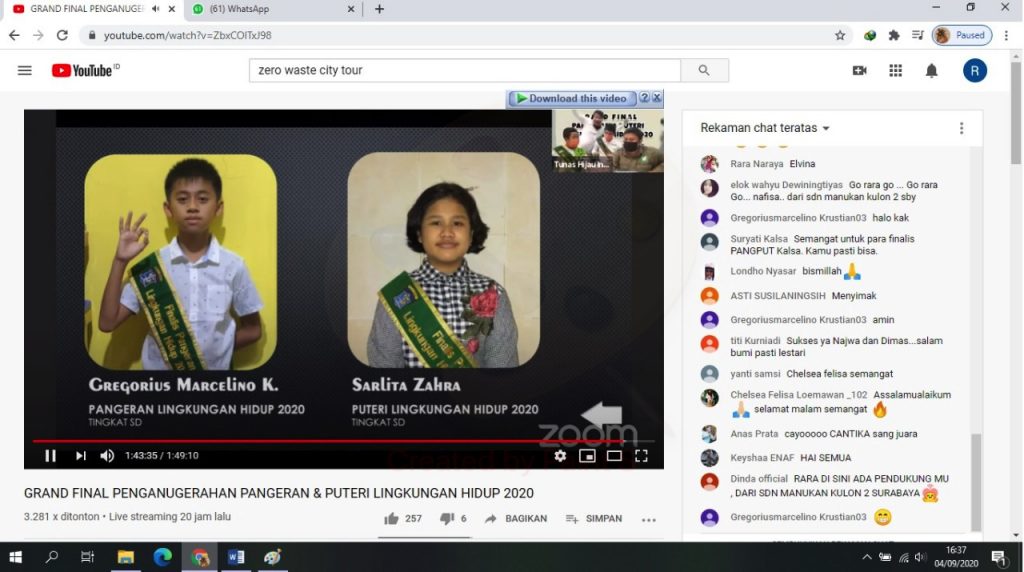Image resolution: width=1024 pixels, height=572 pixels.
Task: Click the search magnifier button
Action: coord(704,71)
